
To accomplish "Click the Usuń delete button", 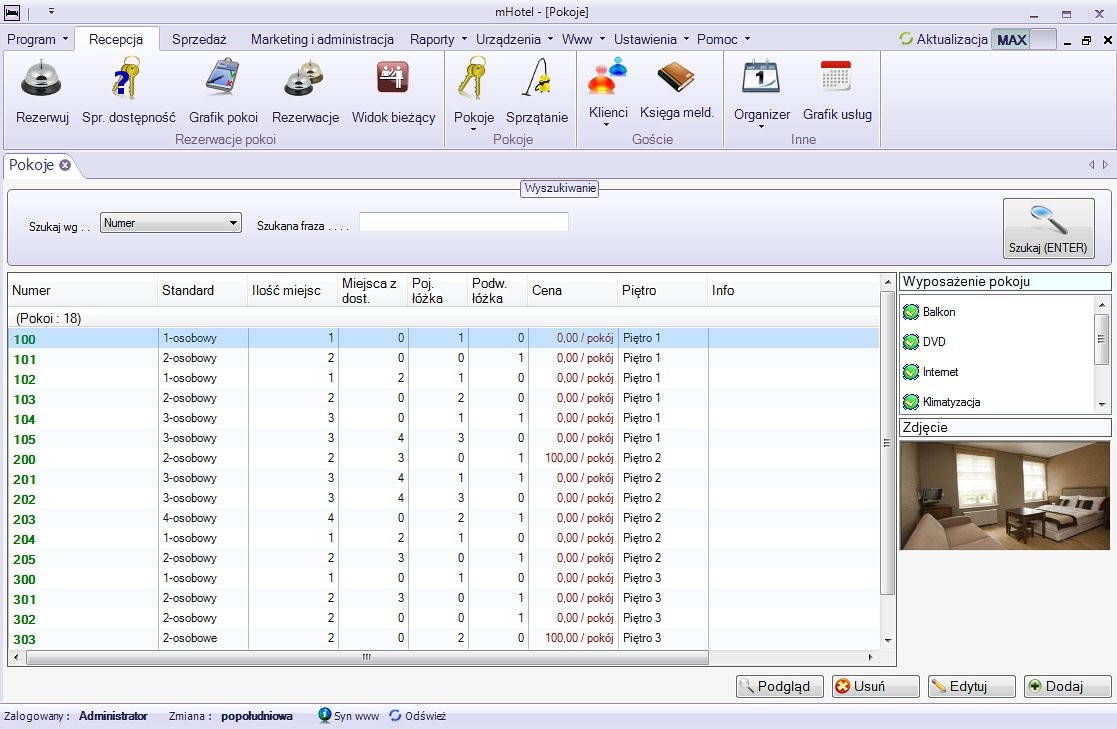I will (x=876, y=686).
